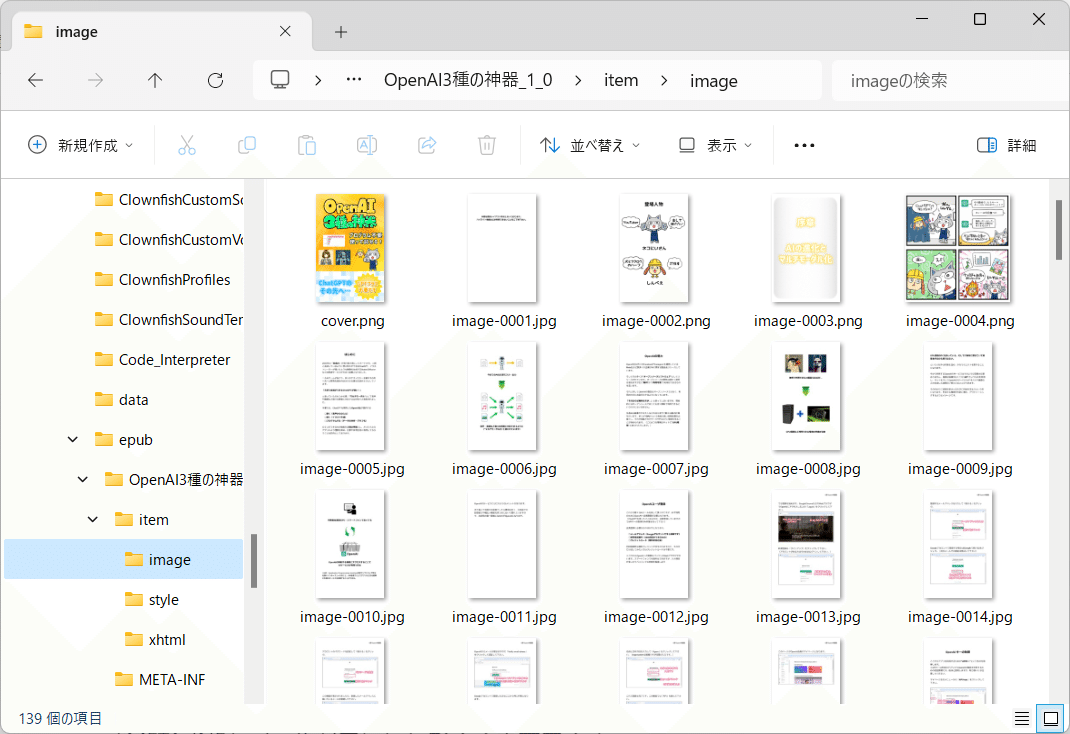Click the forward navigation arrow
The image size is (1070, 734).
tap(96, 80)
